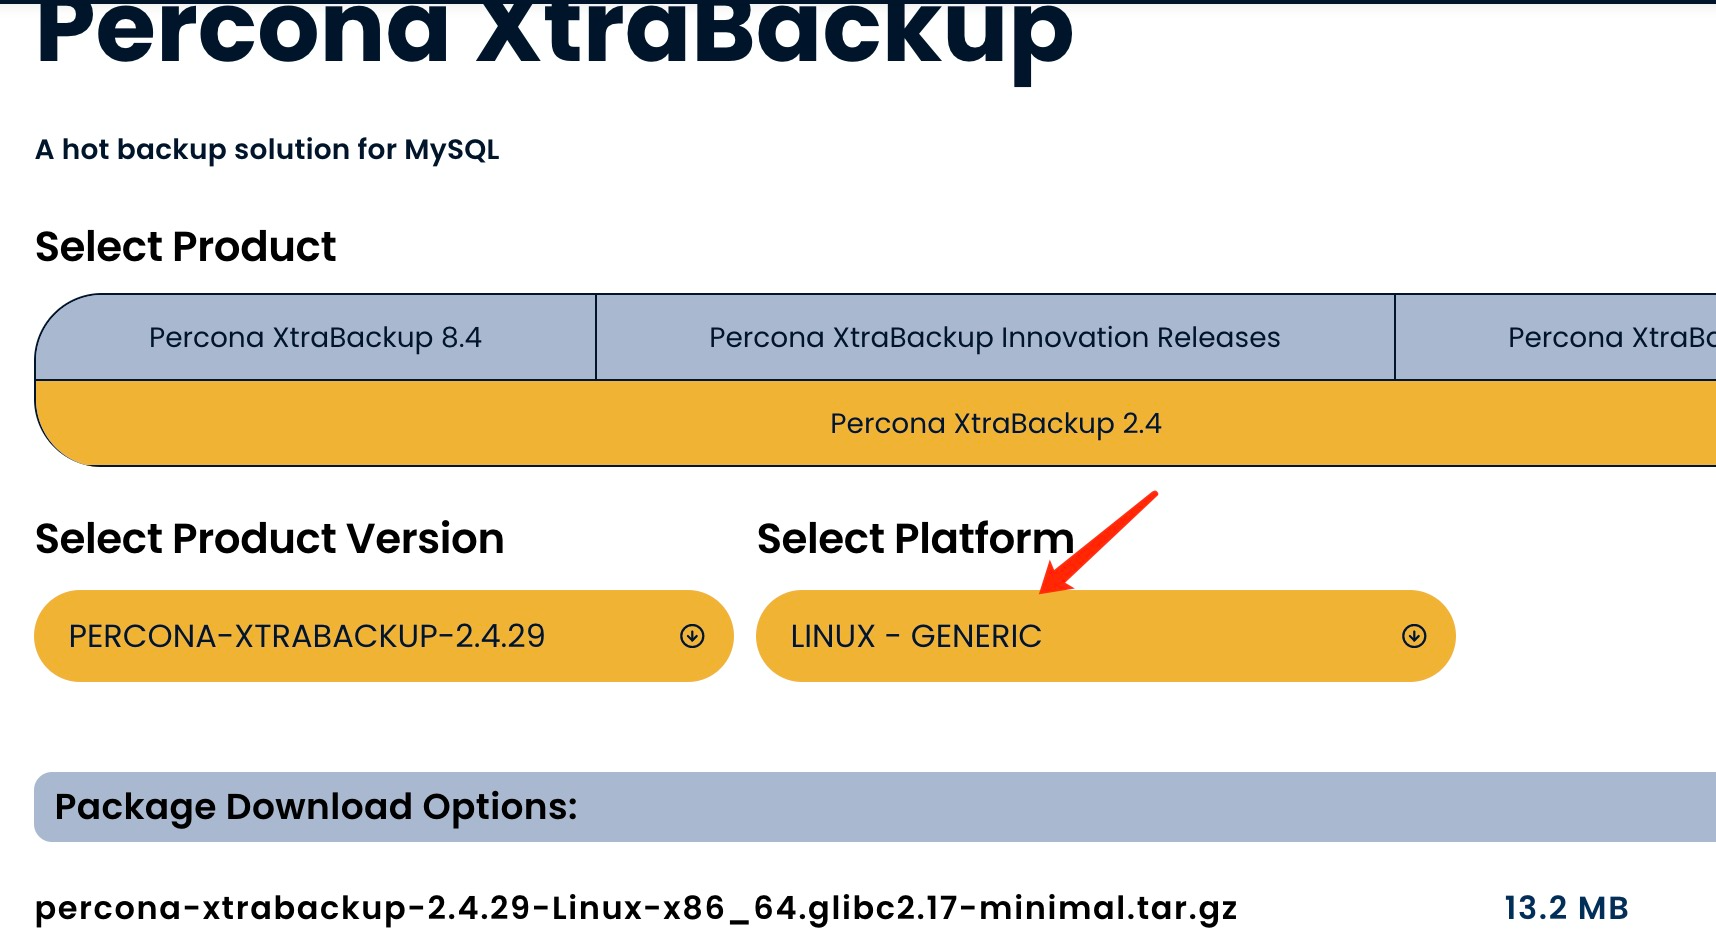The width and height of the screenshot is (1716, 936).
Task: Click the Percona XtraBackup page title
Action: pos(554,35)
